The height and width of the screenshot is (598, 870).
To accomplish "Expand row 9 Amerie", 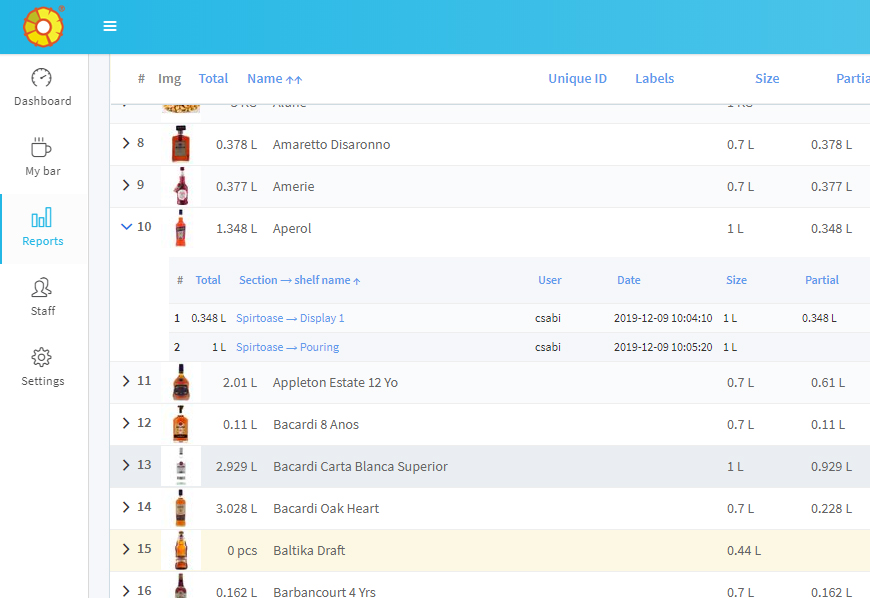I will pyautogui.click(x=126, y=185).
